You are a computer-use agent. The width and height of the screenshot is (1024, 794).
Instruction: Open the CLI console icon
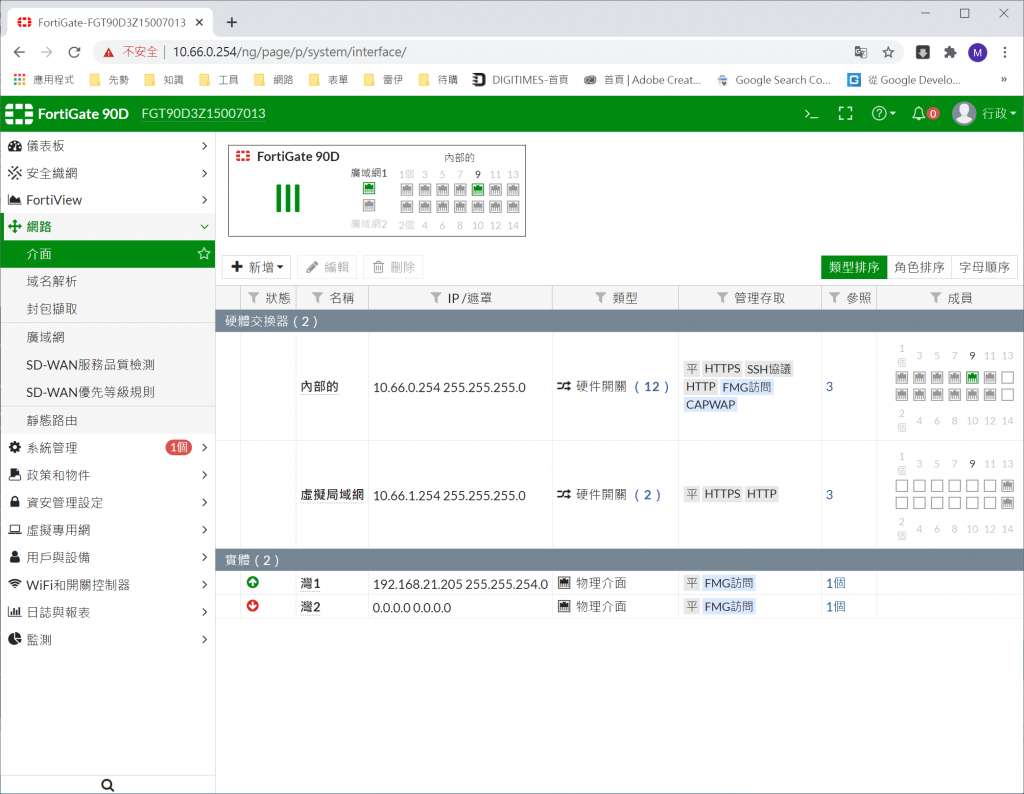811,114
